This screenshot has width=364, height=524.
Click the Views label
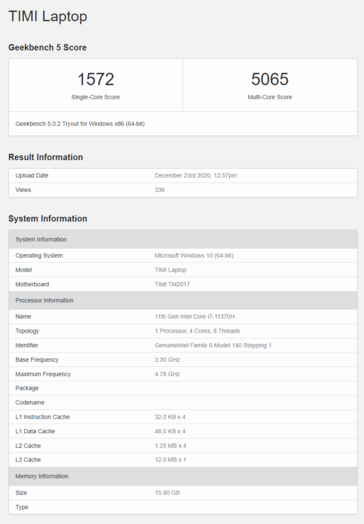(23, 190)
